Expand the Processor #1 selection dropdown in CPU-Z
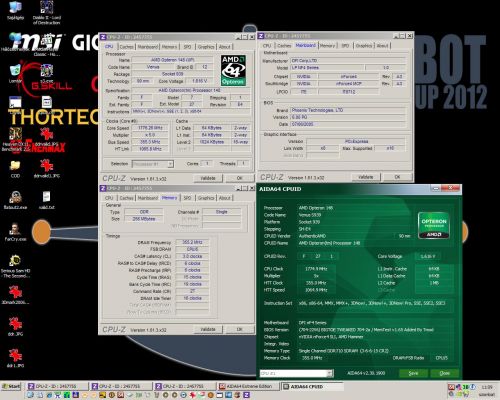 (170, 164)
